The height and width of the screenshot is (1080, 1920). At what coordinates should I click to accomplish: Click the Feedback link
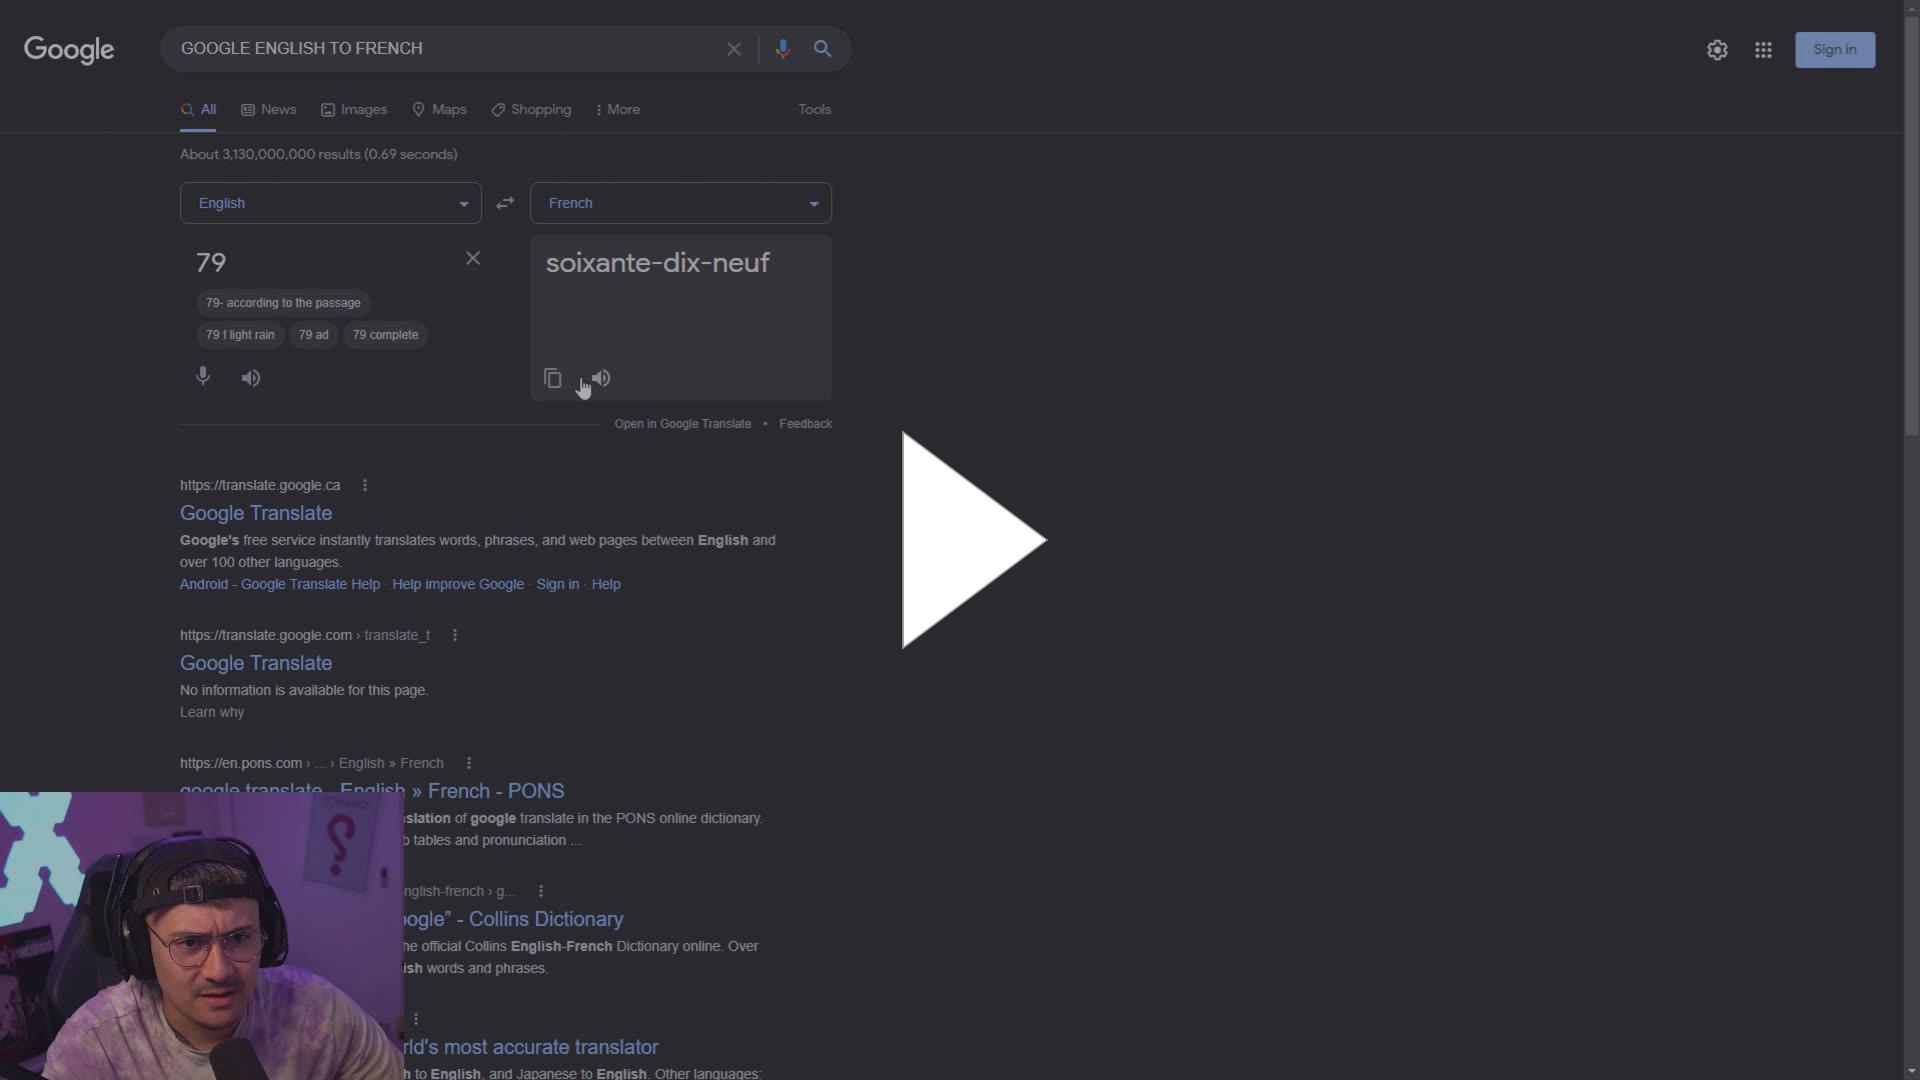pos(805,423)
